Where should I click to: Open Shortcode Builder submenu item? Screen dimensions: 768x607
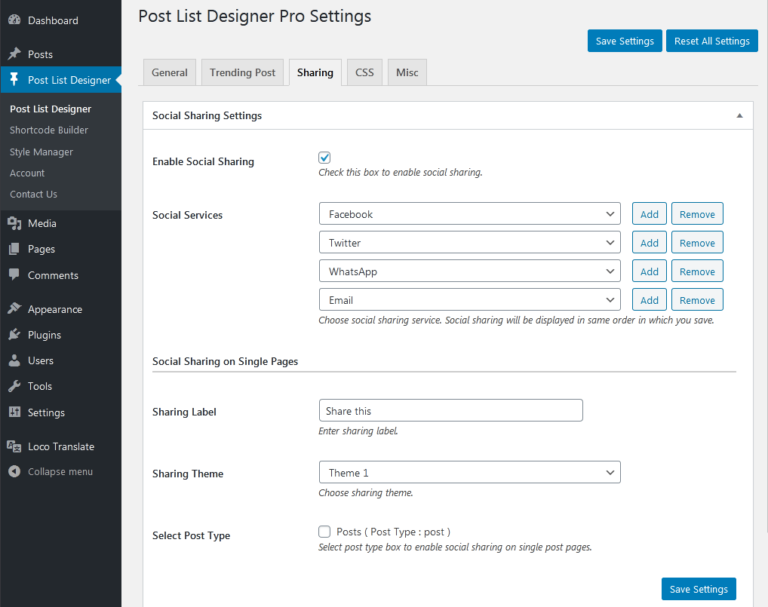(49, 130)
